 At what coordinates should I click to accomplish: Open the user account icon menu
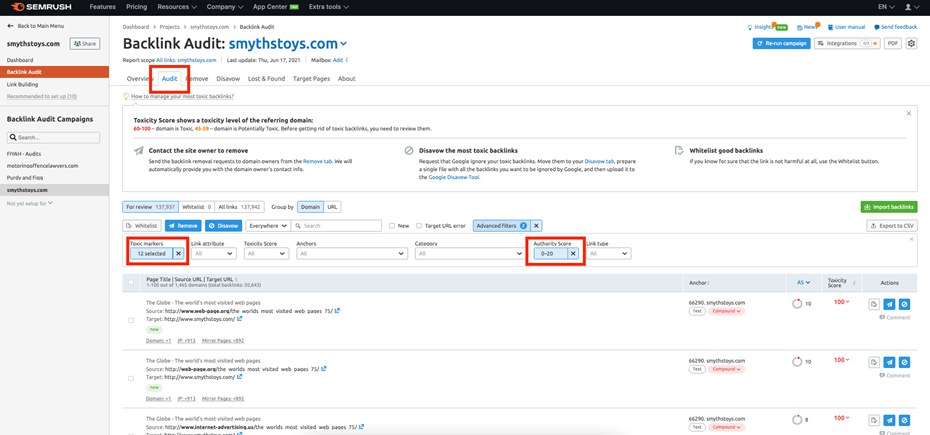(911, 7)
